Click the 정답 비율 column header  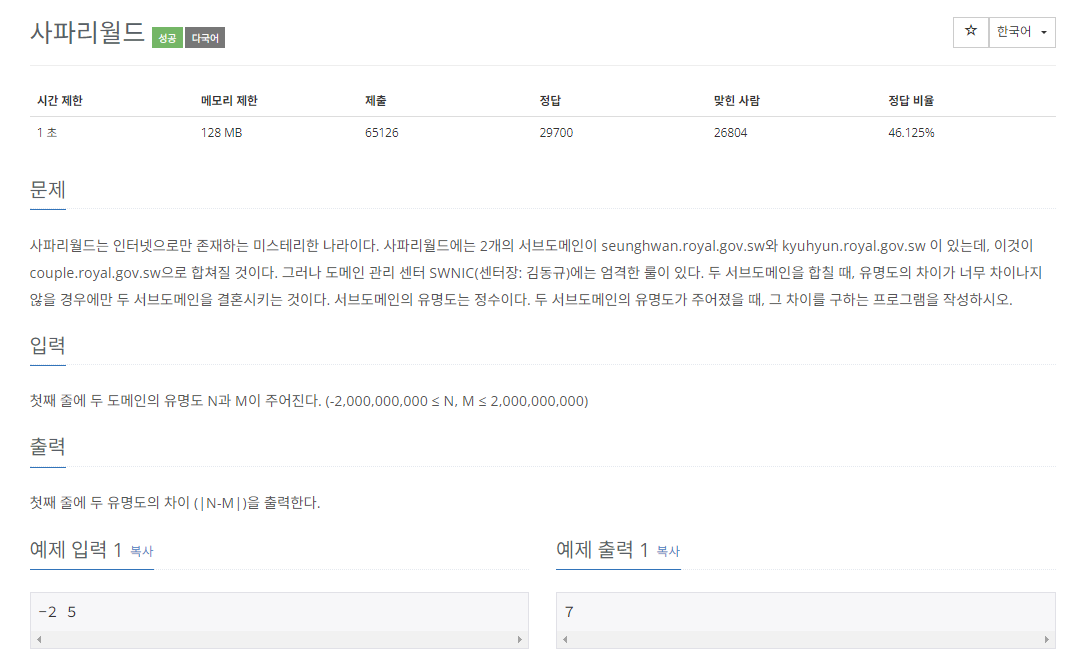tap(911, 100)
